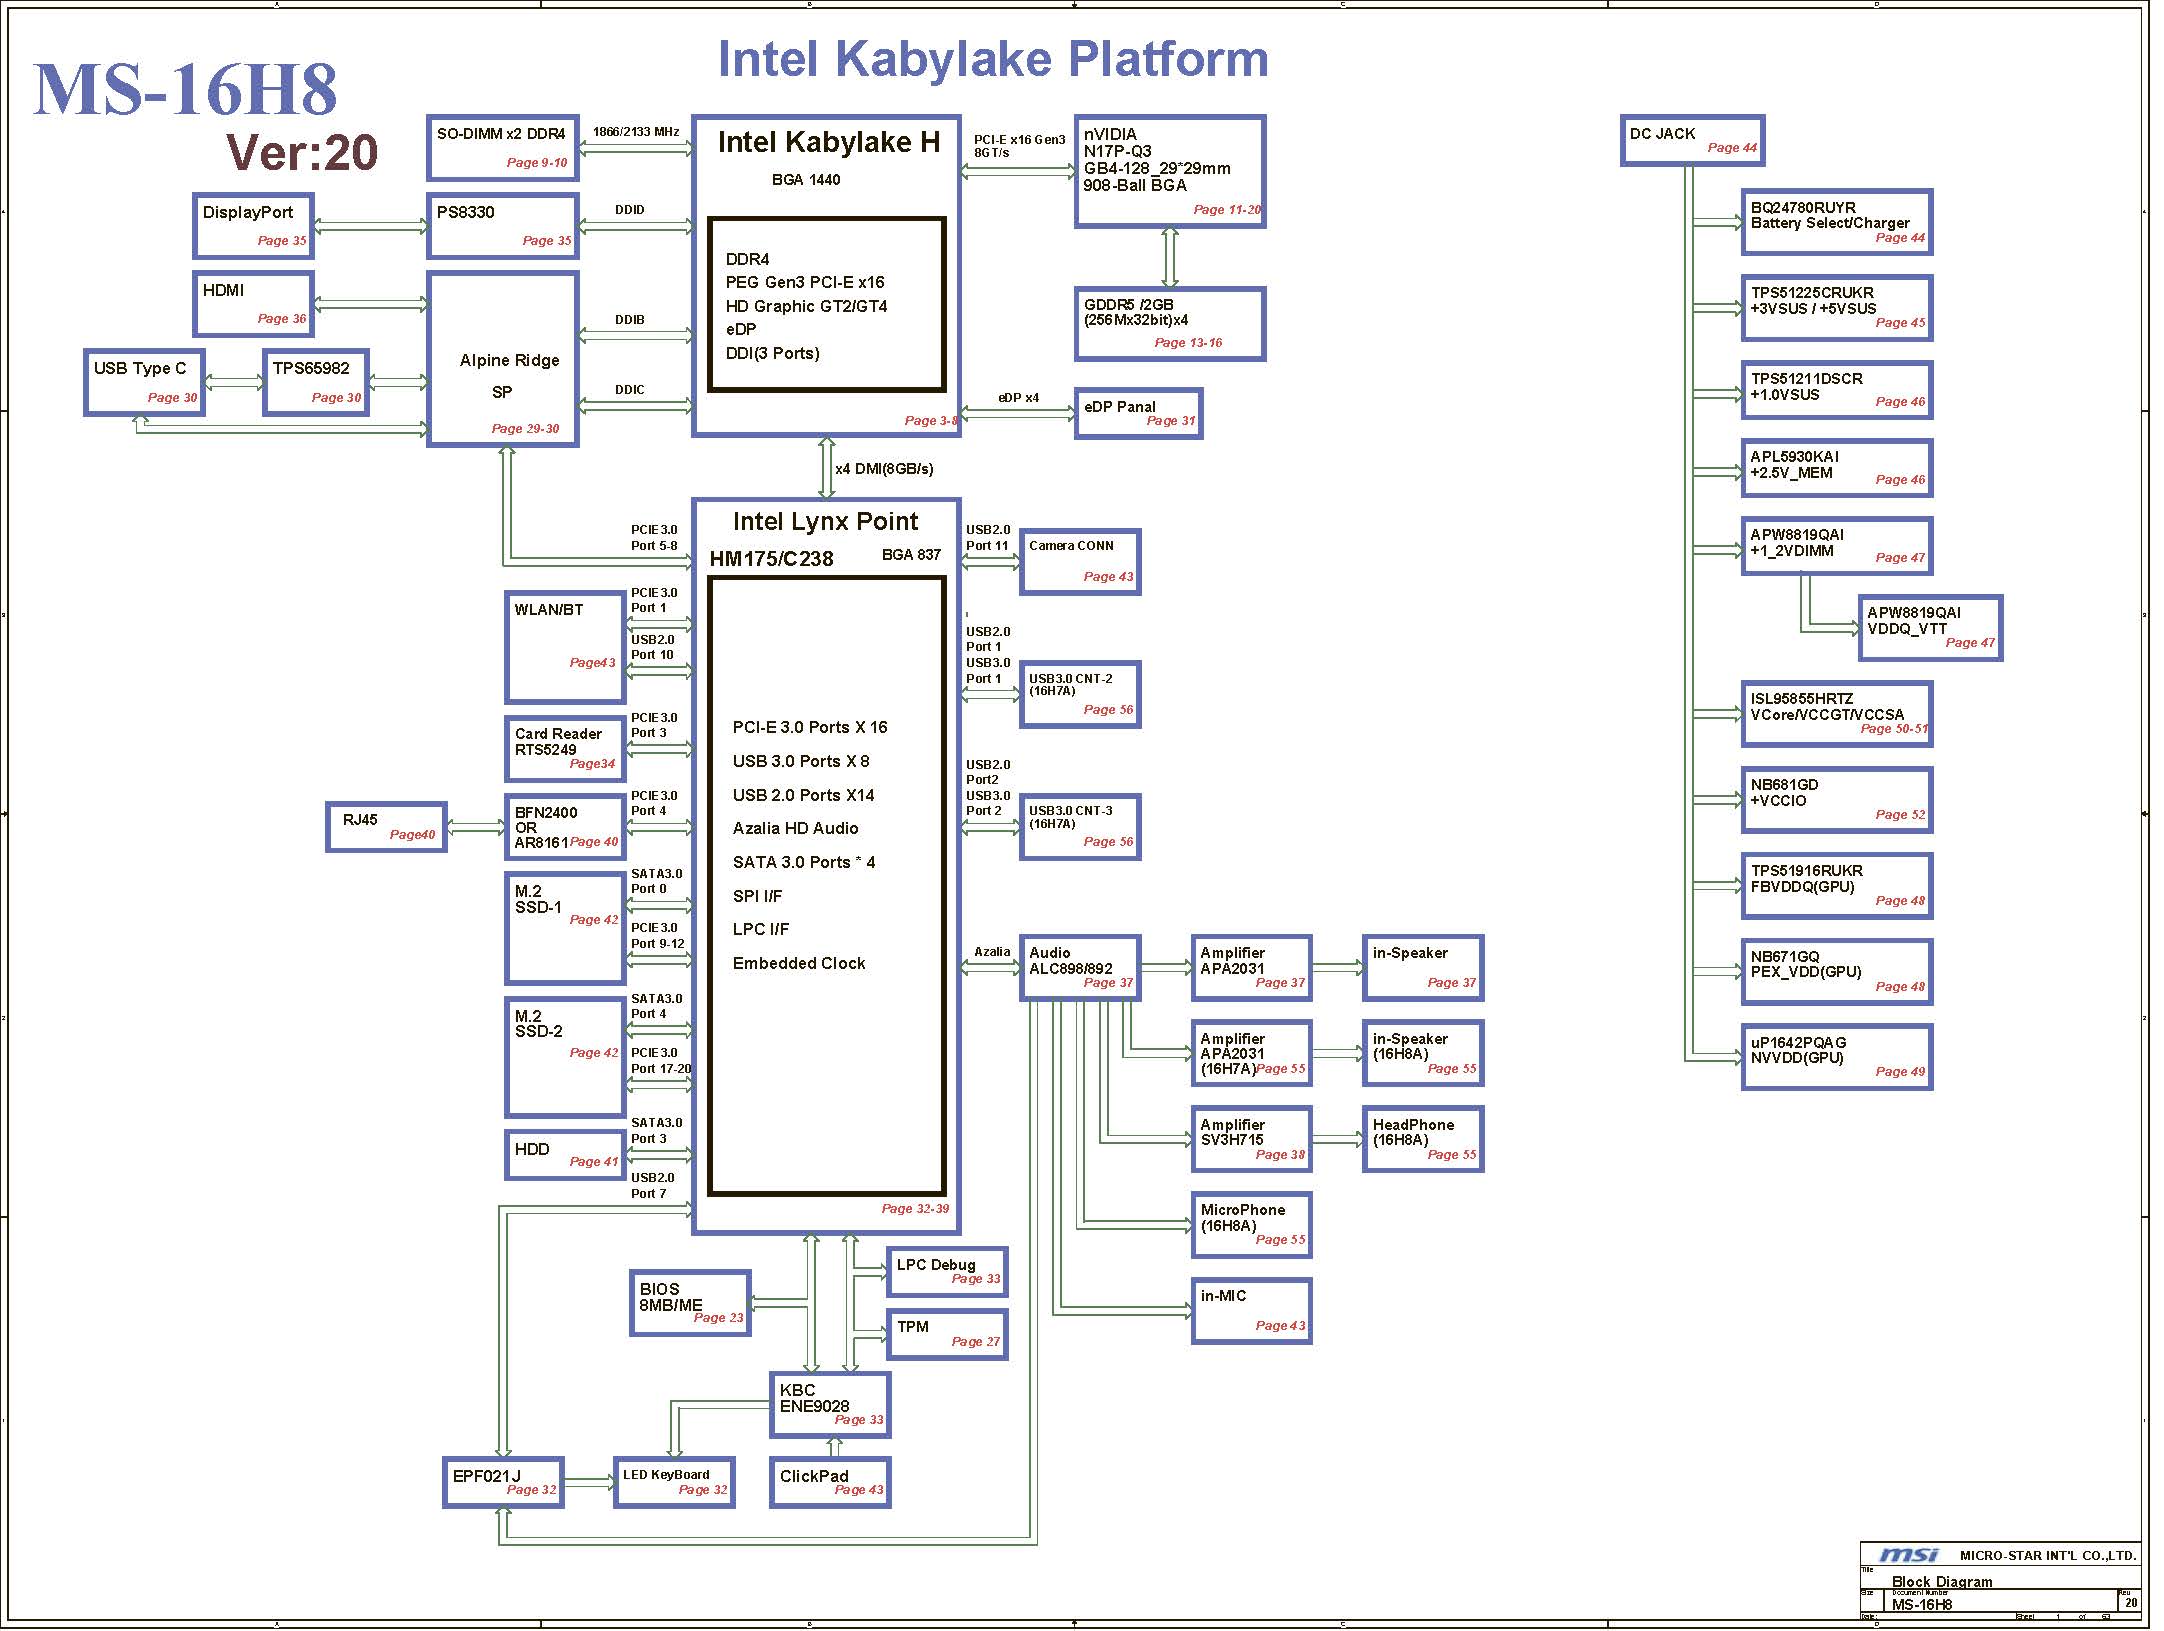This screenshot has width=2164, height=1631.
Task: Click the "nVIDIA" GPU block label
Action: (1110, 134)
